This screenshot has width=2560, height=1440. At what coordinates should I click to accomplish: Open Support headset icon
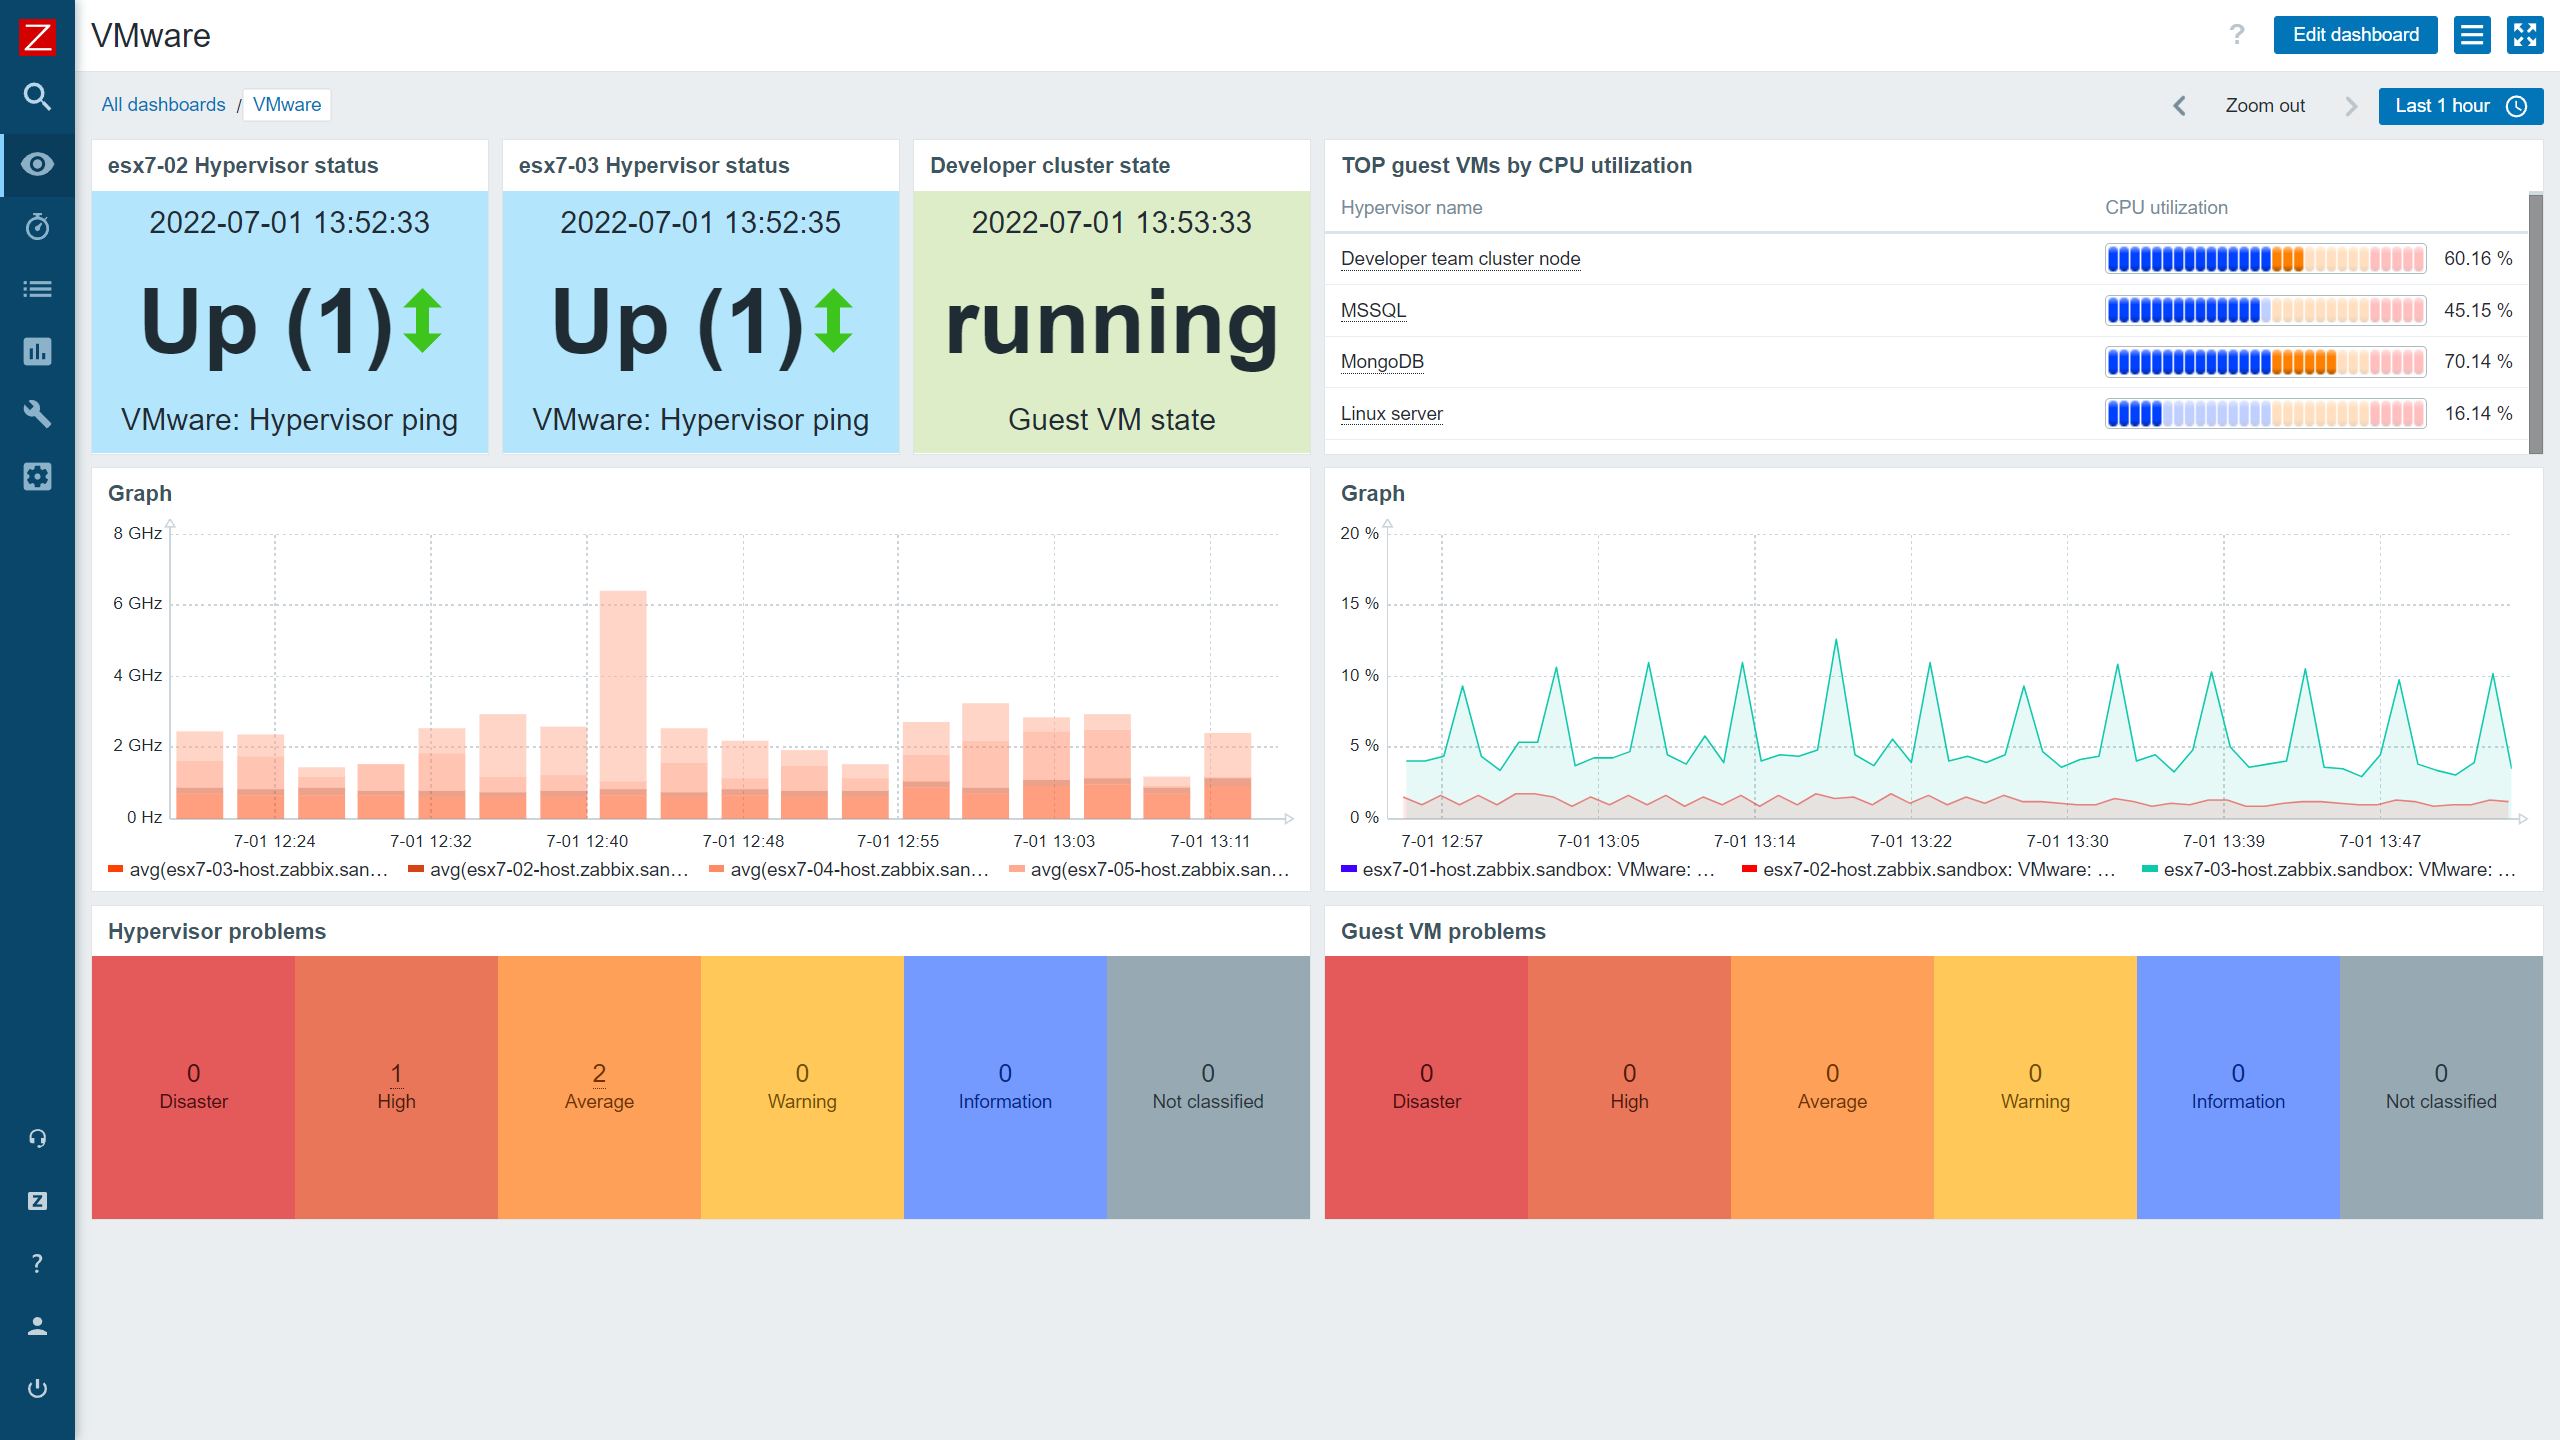37,1138
